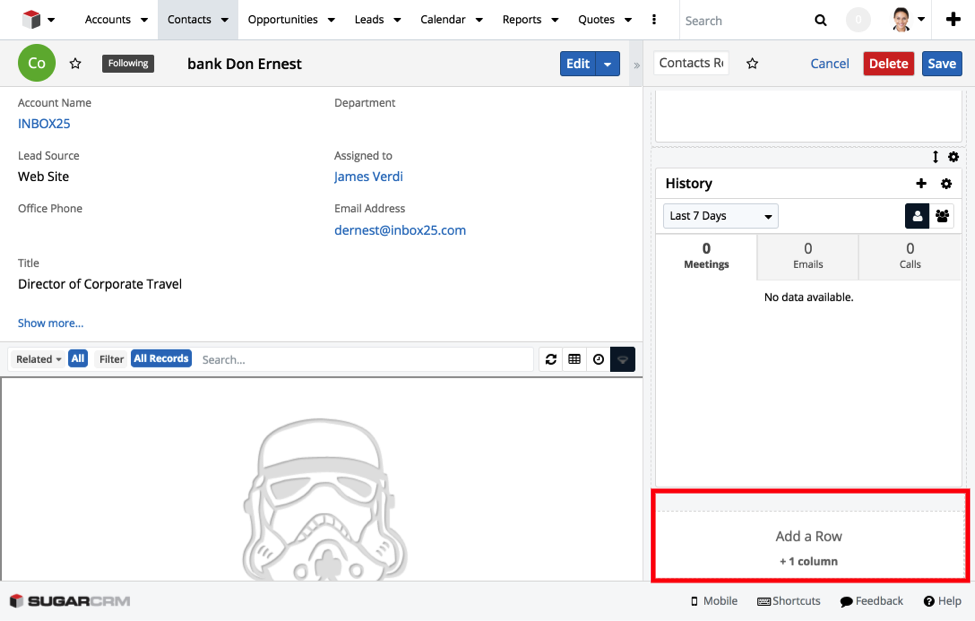Open the Quotes module tab
This screenshot has width=975, height=621.
click(596, 19)
